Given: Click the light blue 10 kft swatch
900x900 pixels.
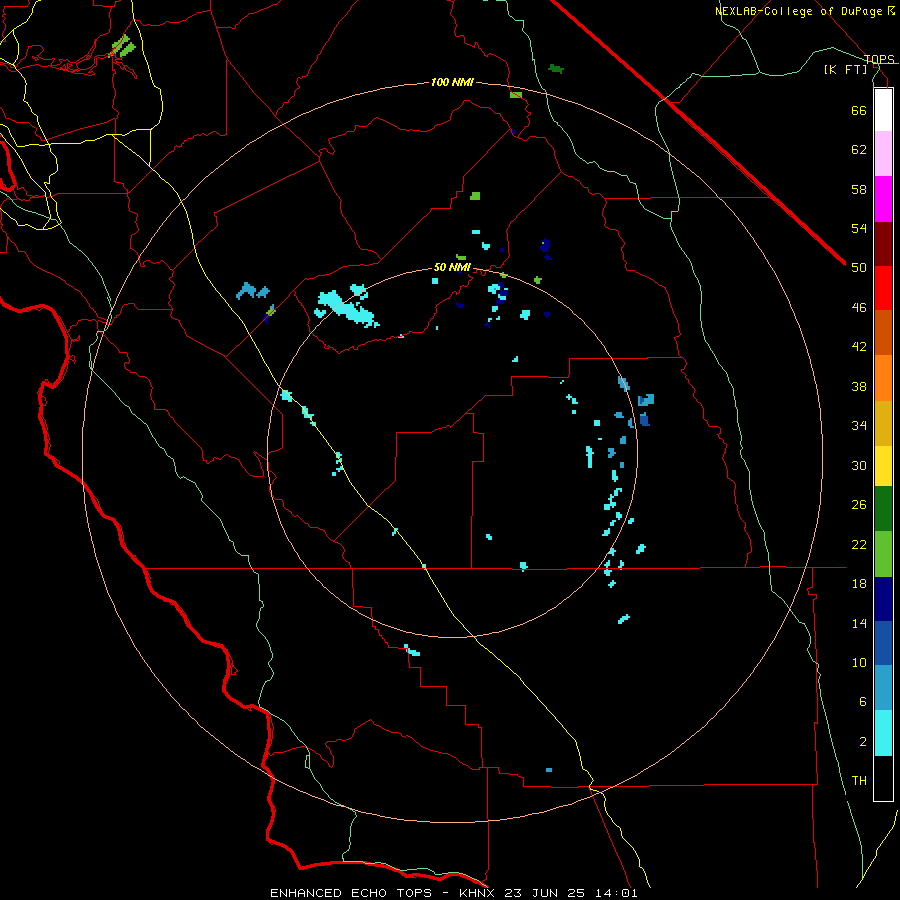Looking at the screenshot, I should (x=883, y=688).
